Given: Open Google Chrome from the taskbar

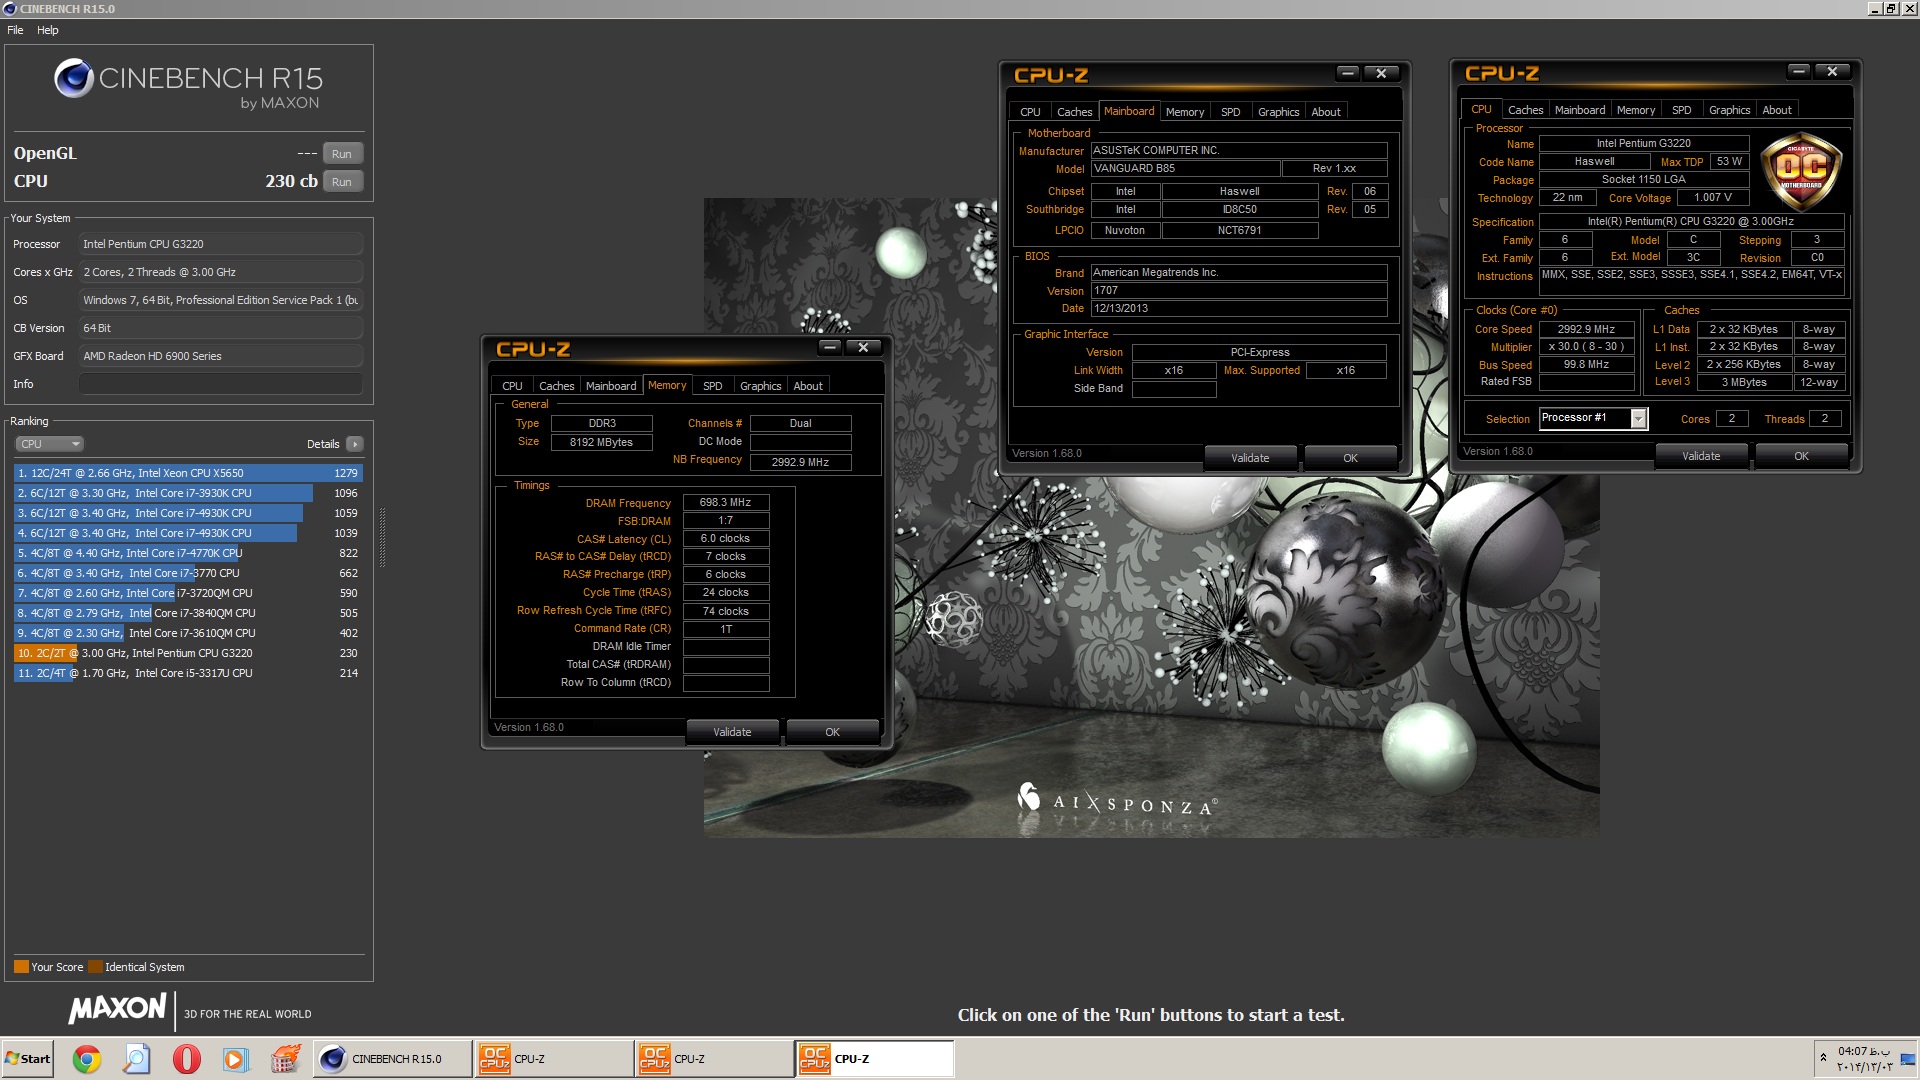Looking at the screenshot, I should pos(87,1059).
